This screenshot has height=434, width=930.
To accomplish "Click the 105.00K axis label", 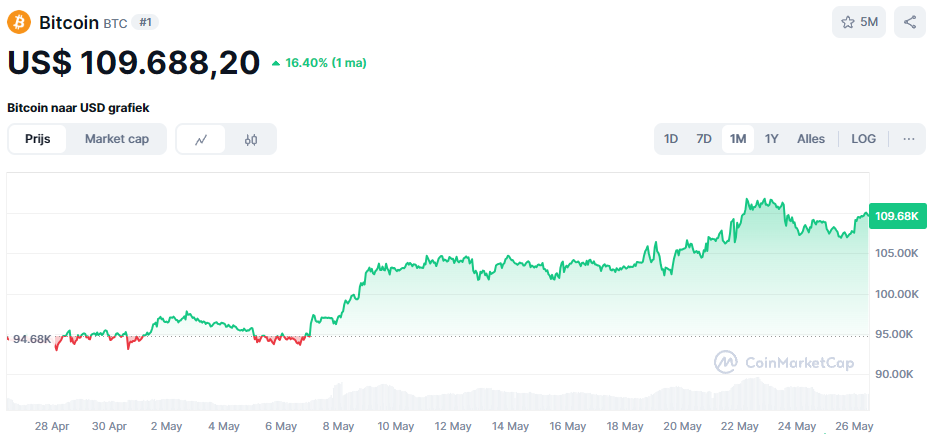I will tap(896, 254).
